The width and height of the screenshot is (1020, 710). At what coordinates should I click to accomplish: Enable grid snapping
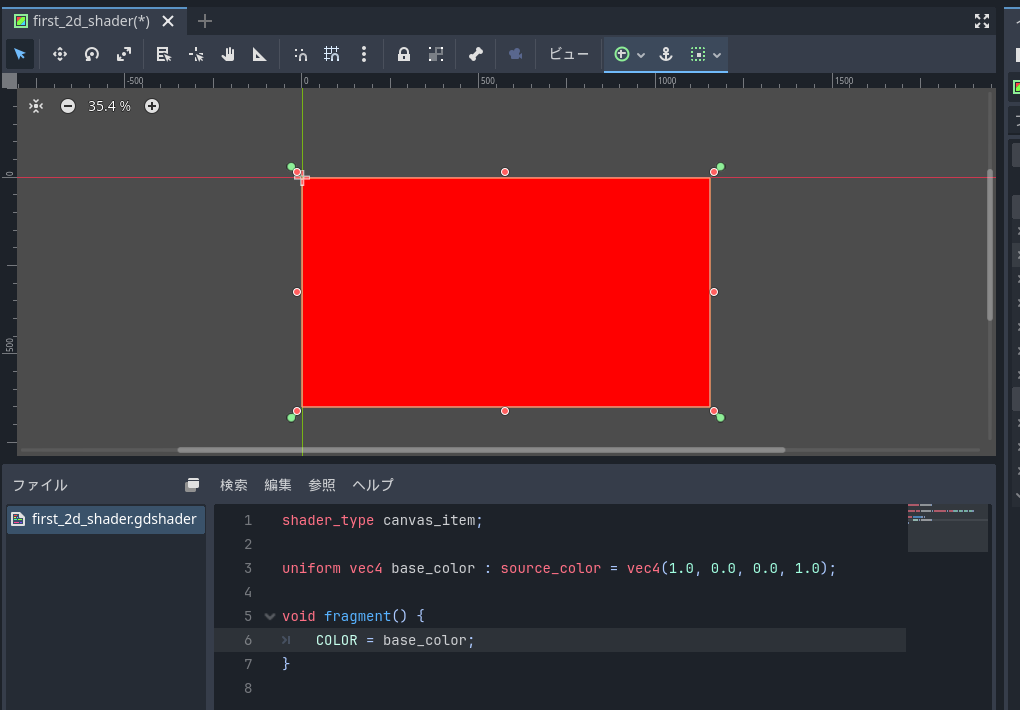point(332,54)
